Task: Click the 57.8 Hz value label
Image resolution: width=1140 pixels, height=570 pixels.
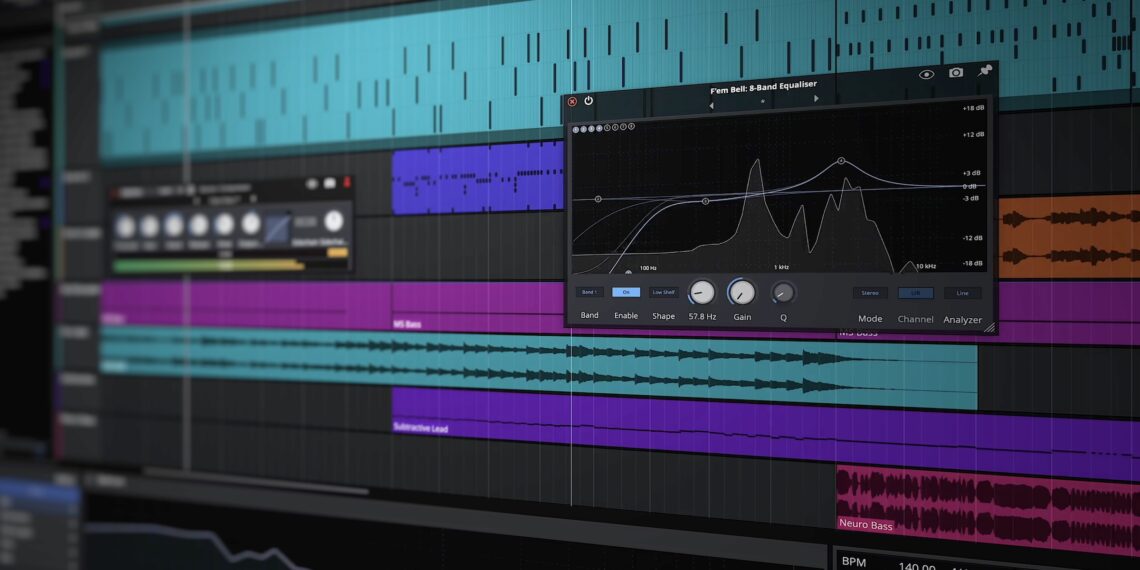Action: 702,317
